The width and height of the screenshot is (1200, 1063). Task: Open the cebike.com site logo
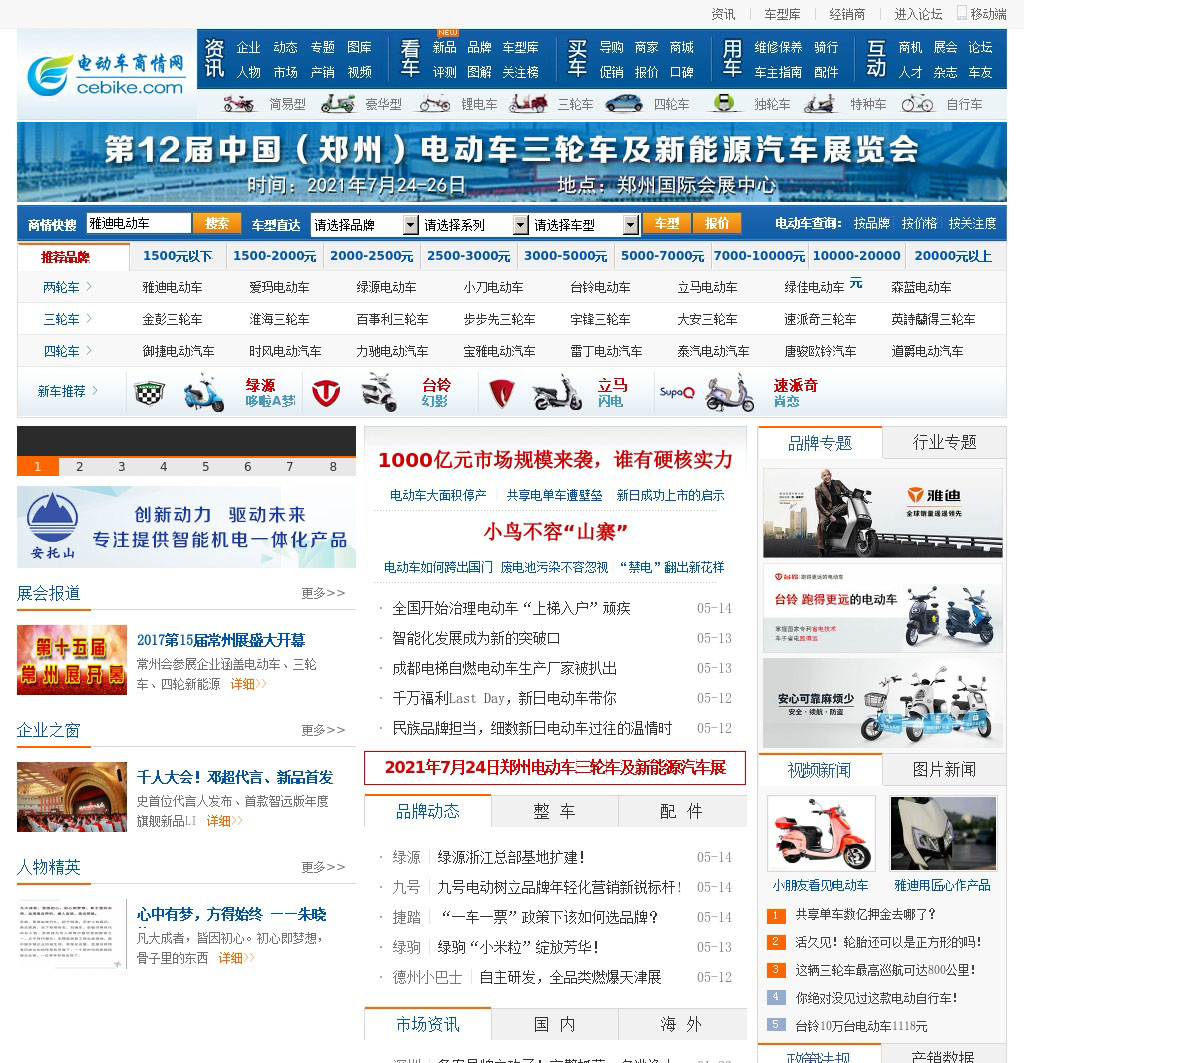tap(107, 75)
